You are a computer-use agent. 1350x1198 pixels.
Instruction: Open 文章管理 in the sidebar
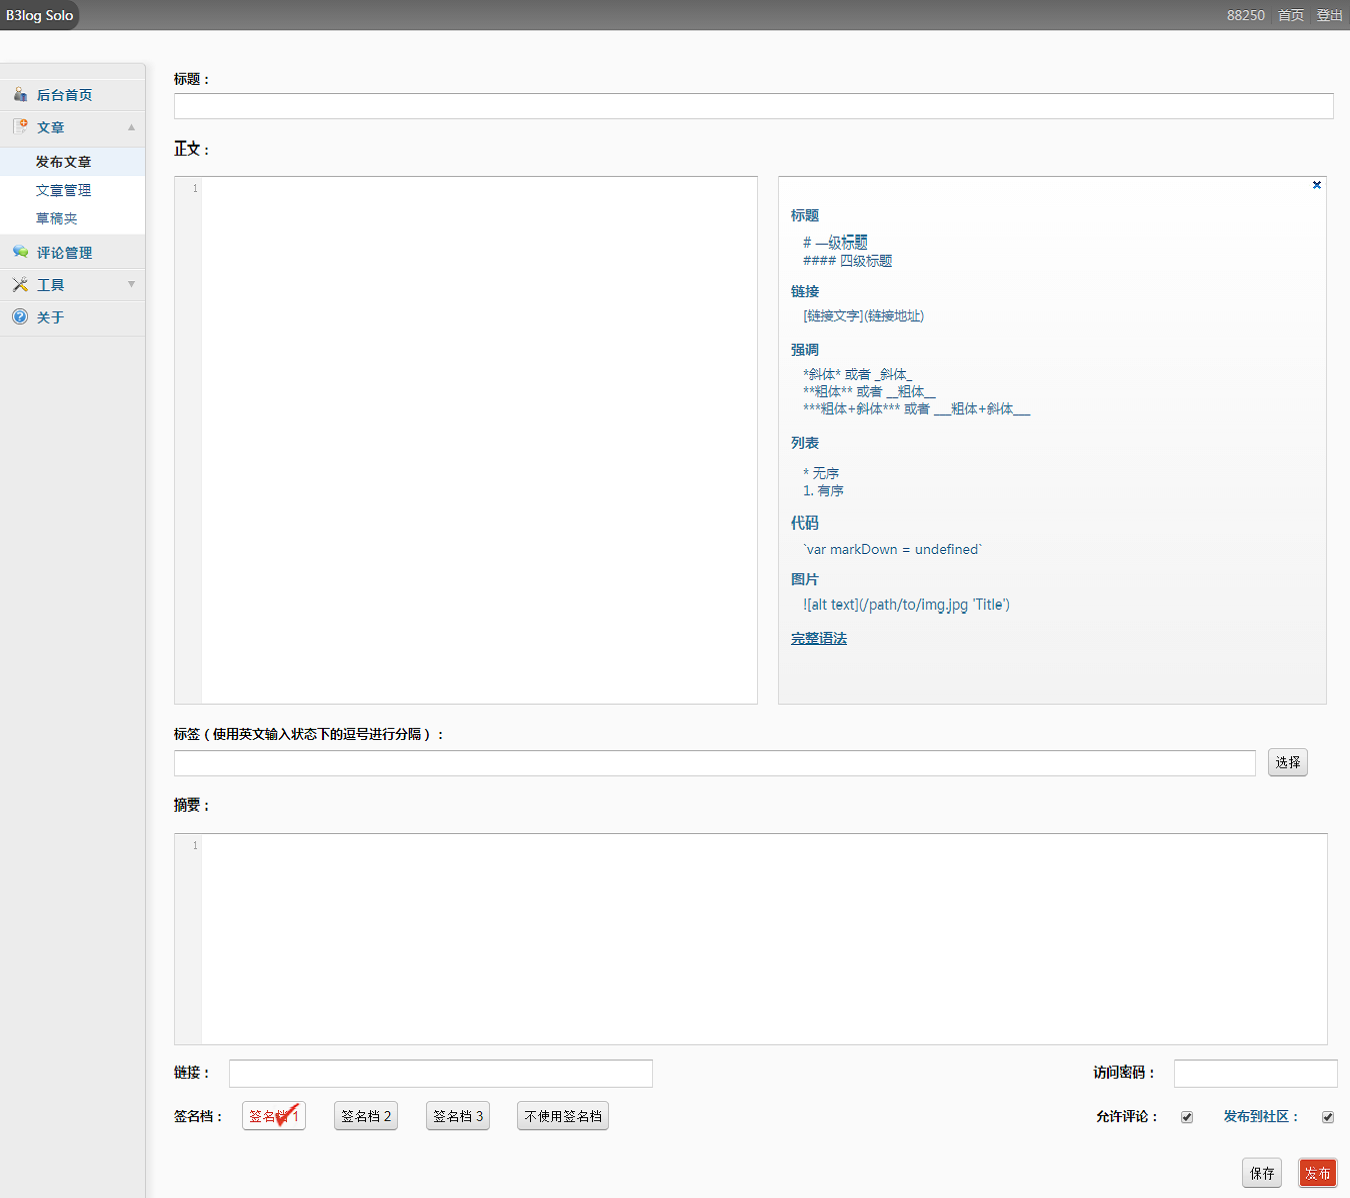(63, 190)
